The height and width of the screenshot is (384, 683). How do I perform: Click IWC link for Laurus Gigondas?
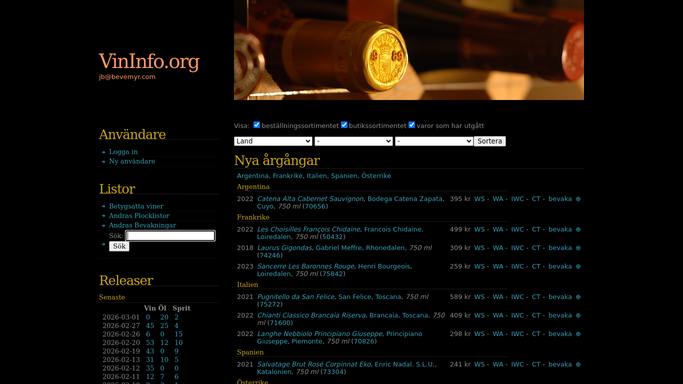517,248
